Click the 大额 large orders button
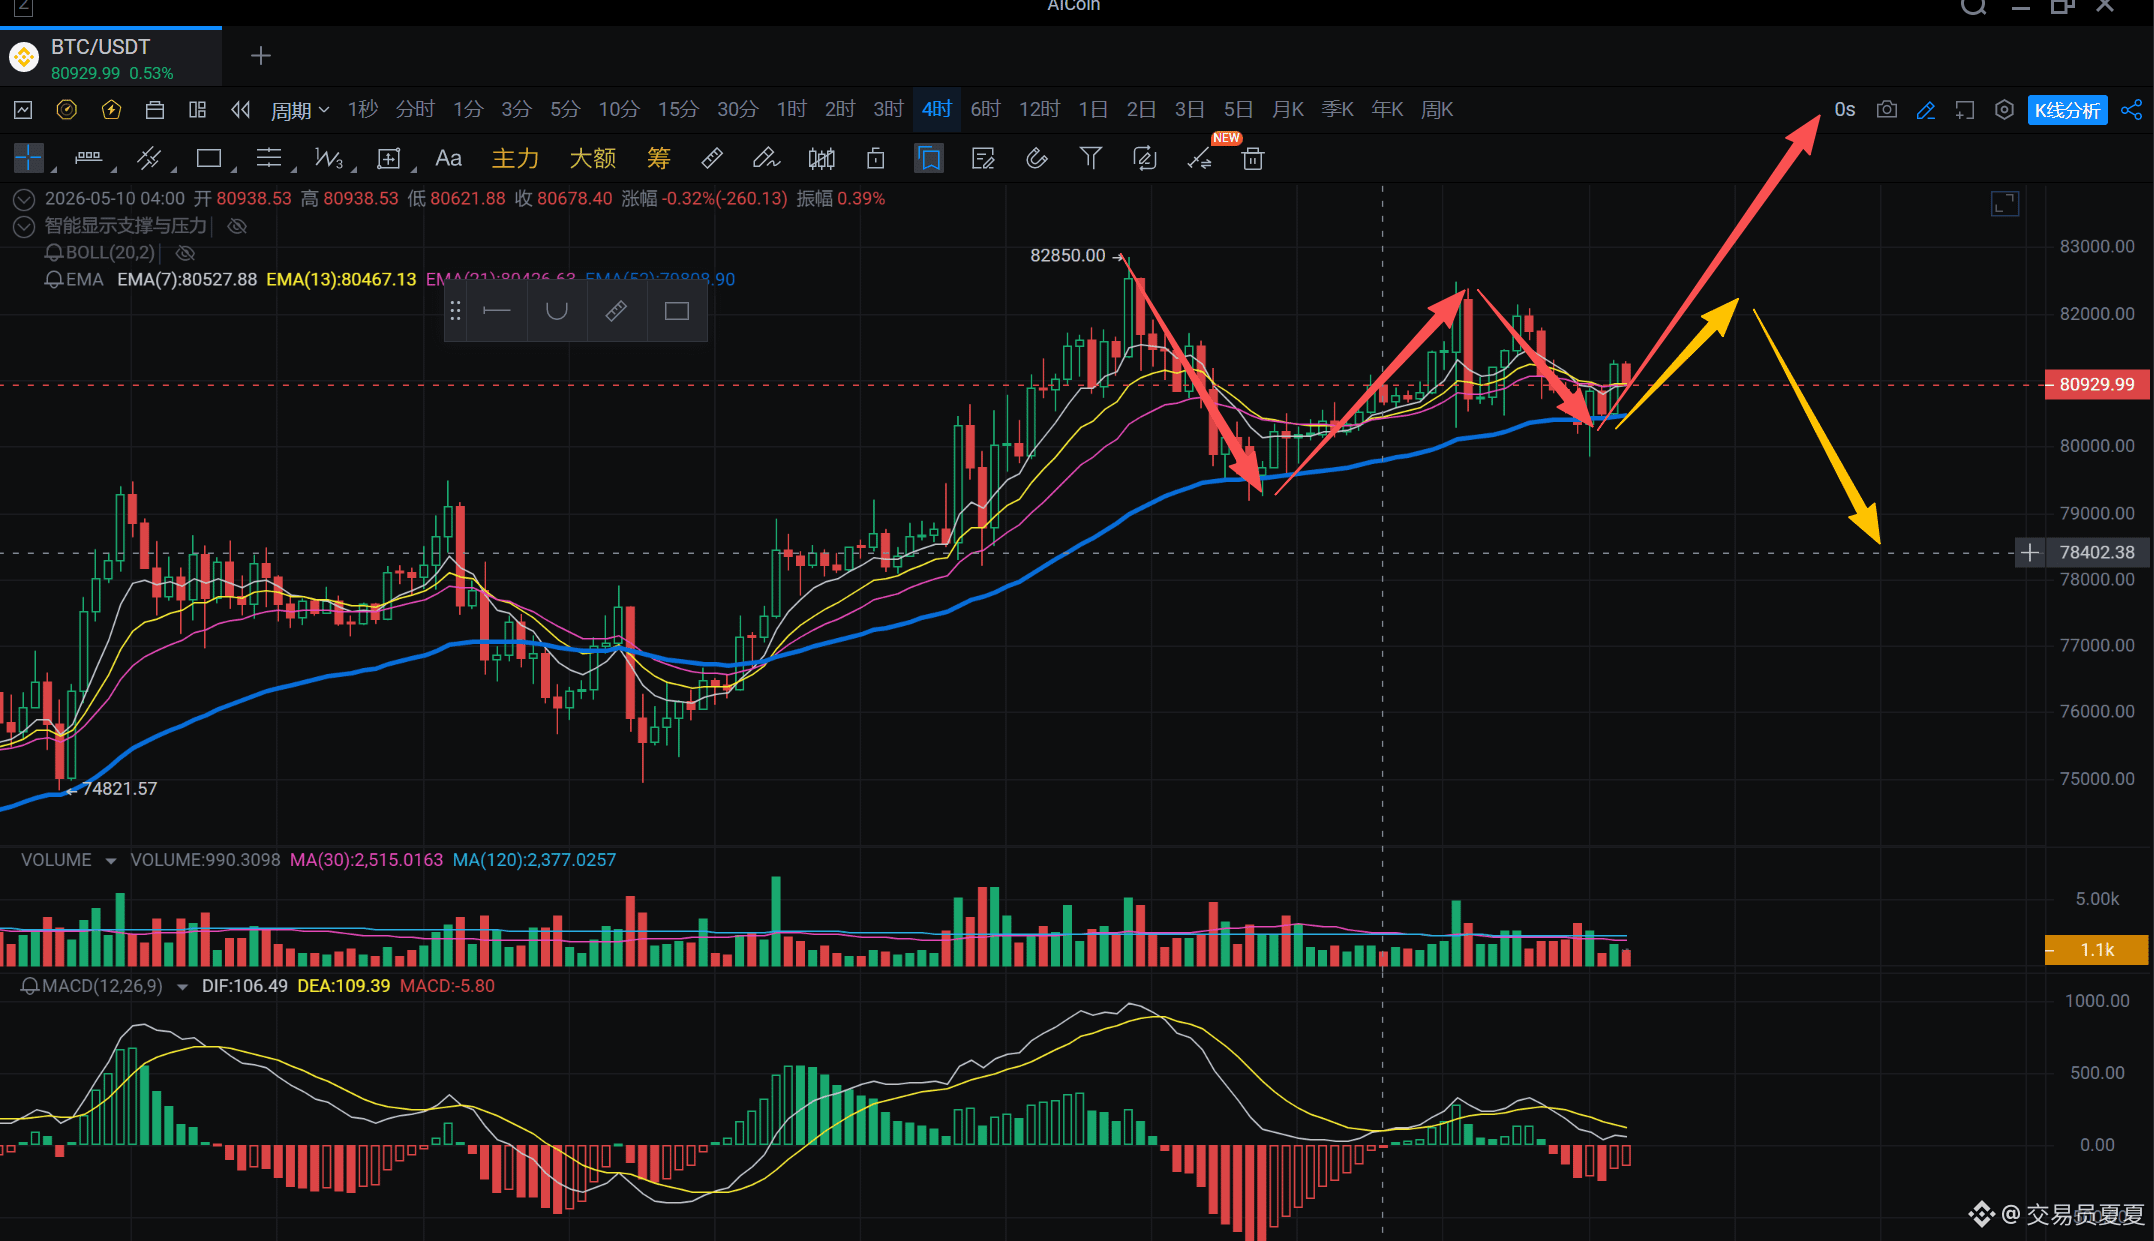The width and height of the screenshot is (2154, 1241). (593, 158)
